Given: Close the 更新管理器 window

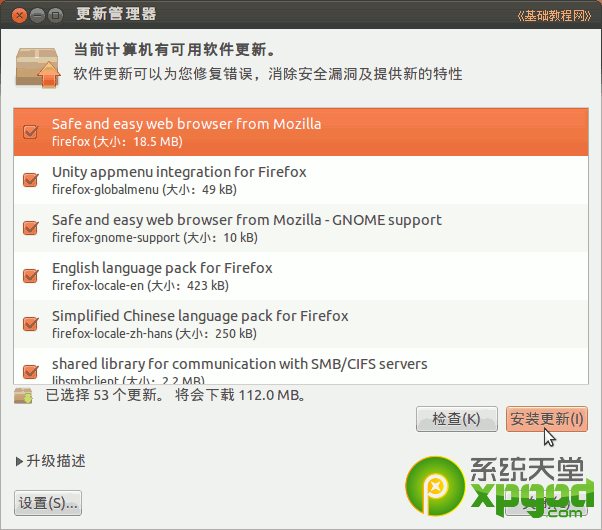Looking at the screenshot, I should (x=19, y=16).
